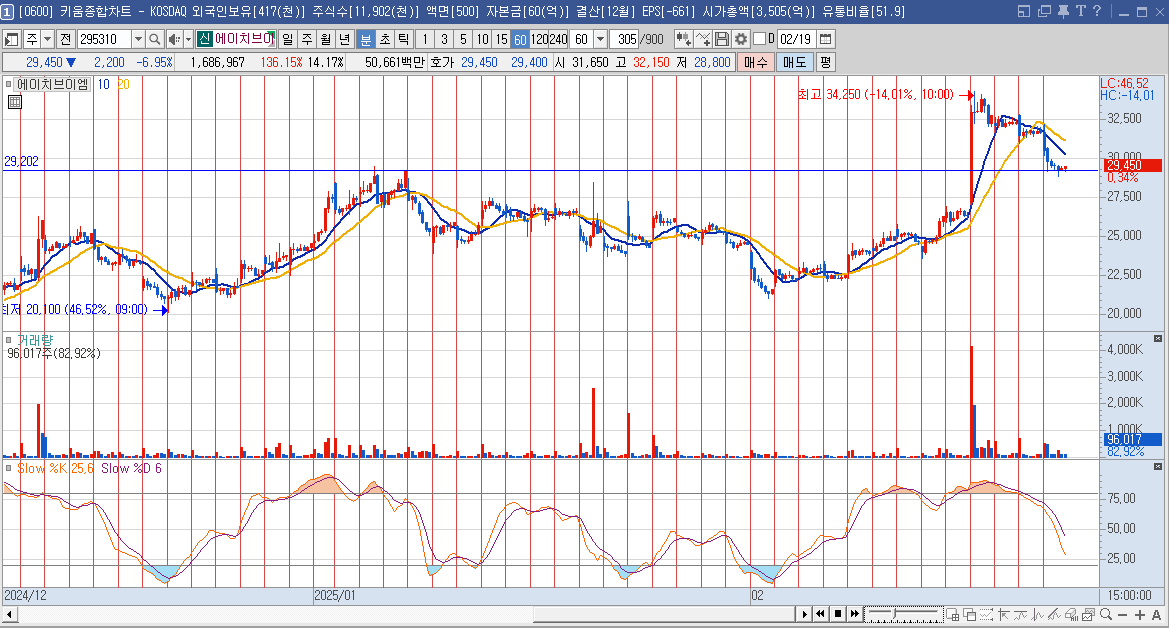Click the A auto-scale icon at bottom
The image size is (1169, 628).
pyautogui.click(x=1156, y=615)
